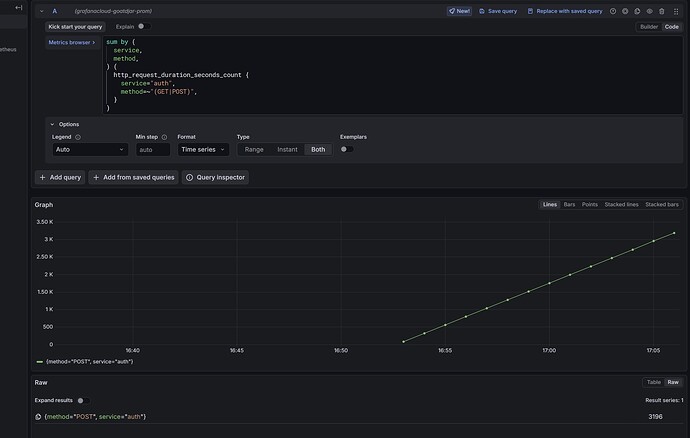Viewport: 690px width, 438px height.
Task: Click Save query
Action: tap(498, 11)
